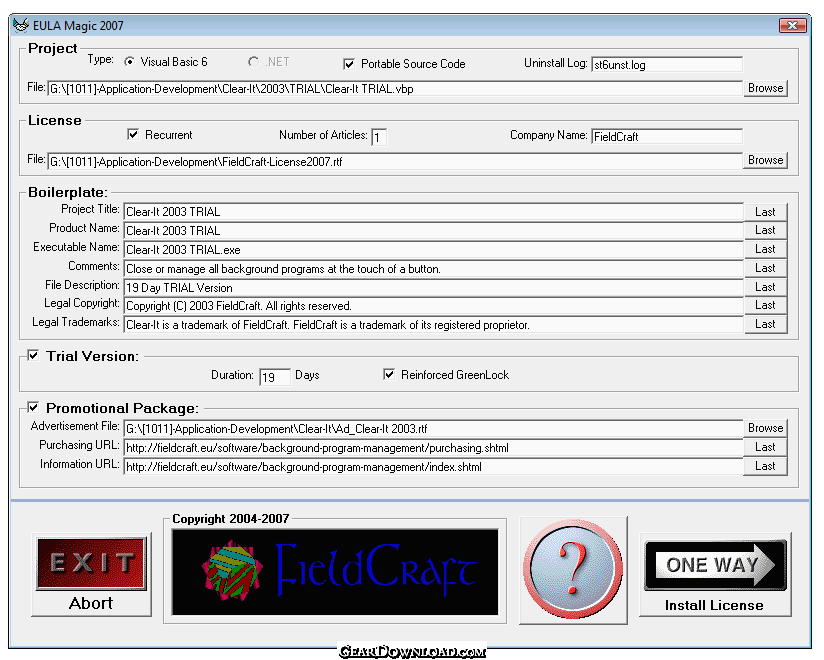Browse for the Project file
This screenshot has width=824, height=660.
(x=765, y=88)
